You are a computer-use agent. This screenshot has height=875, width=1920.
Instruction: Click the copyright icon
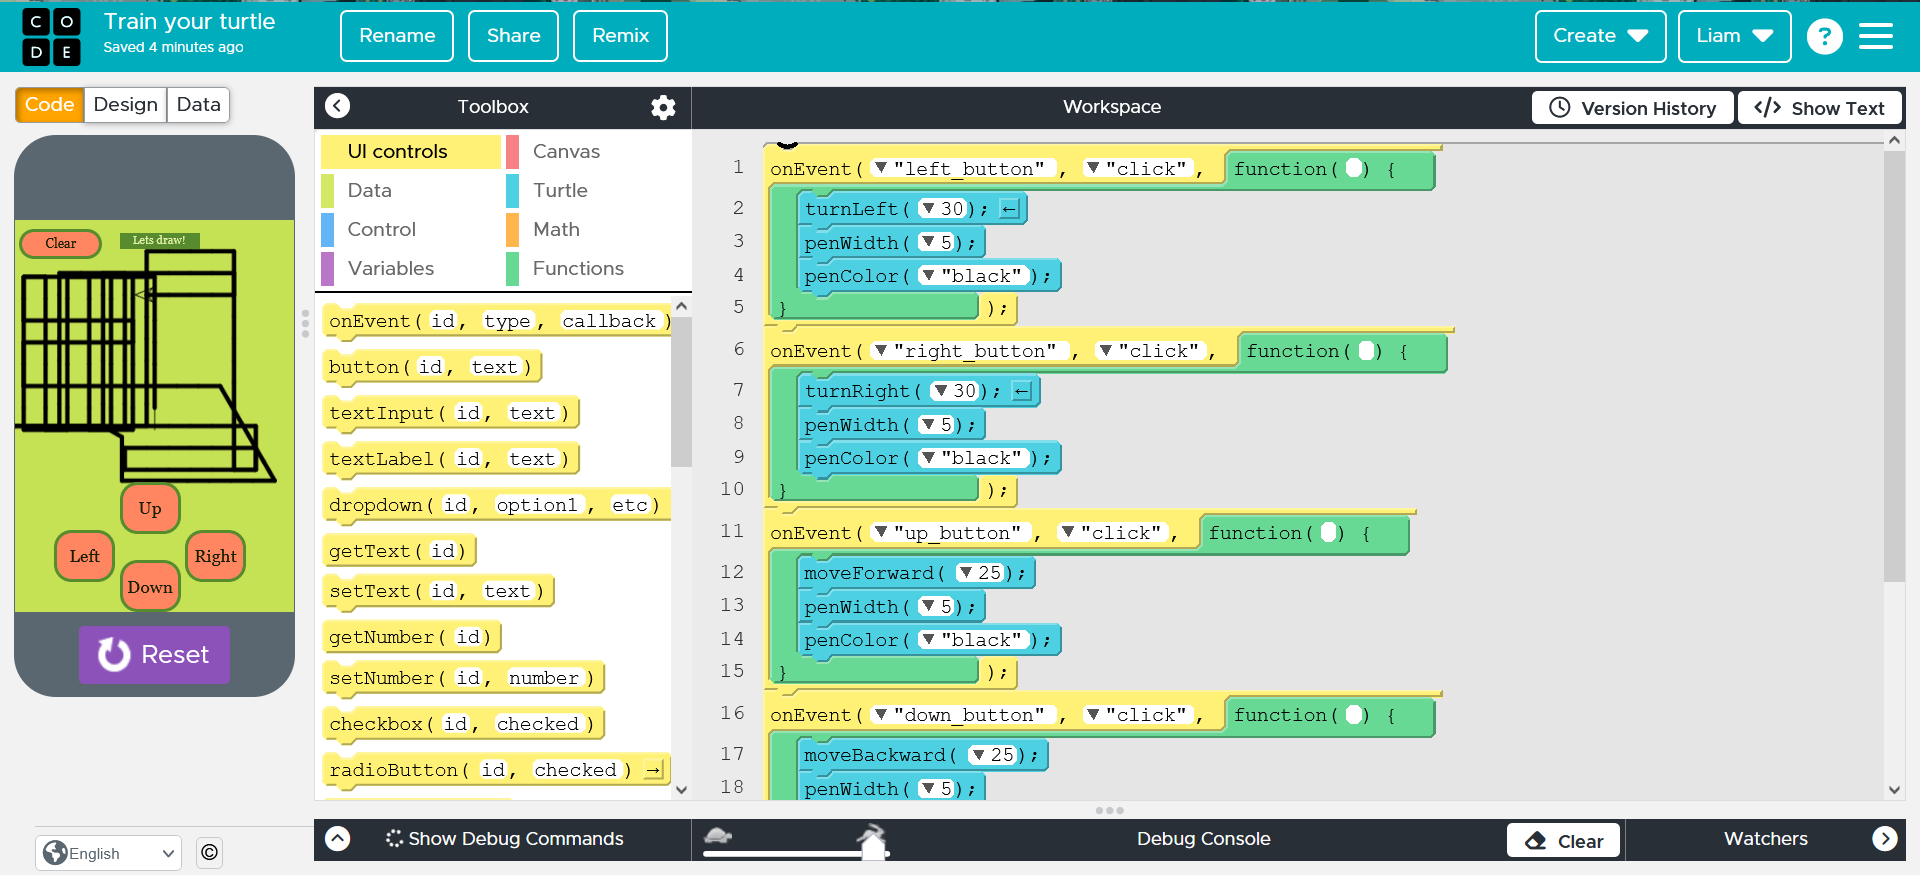point(209,852)
